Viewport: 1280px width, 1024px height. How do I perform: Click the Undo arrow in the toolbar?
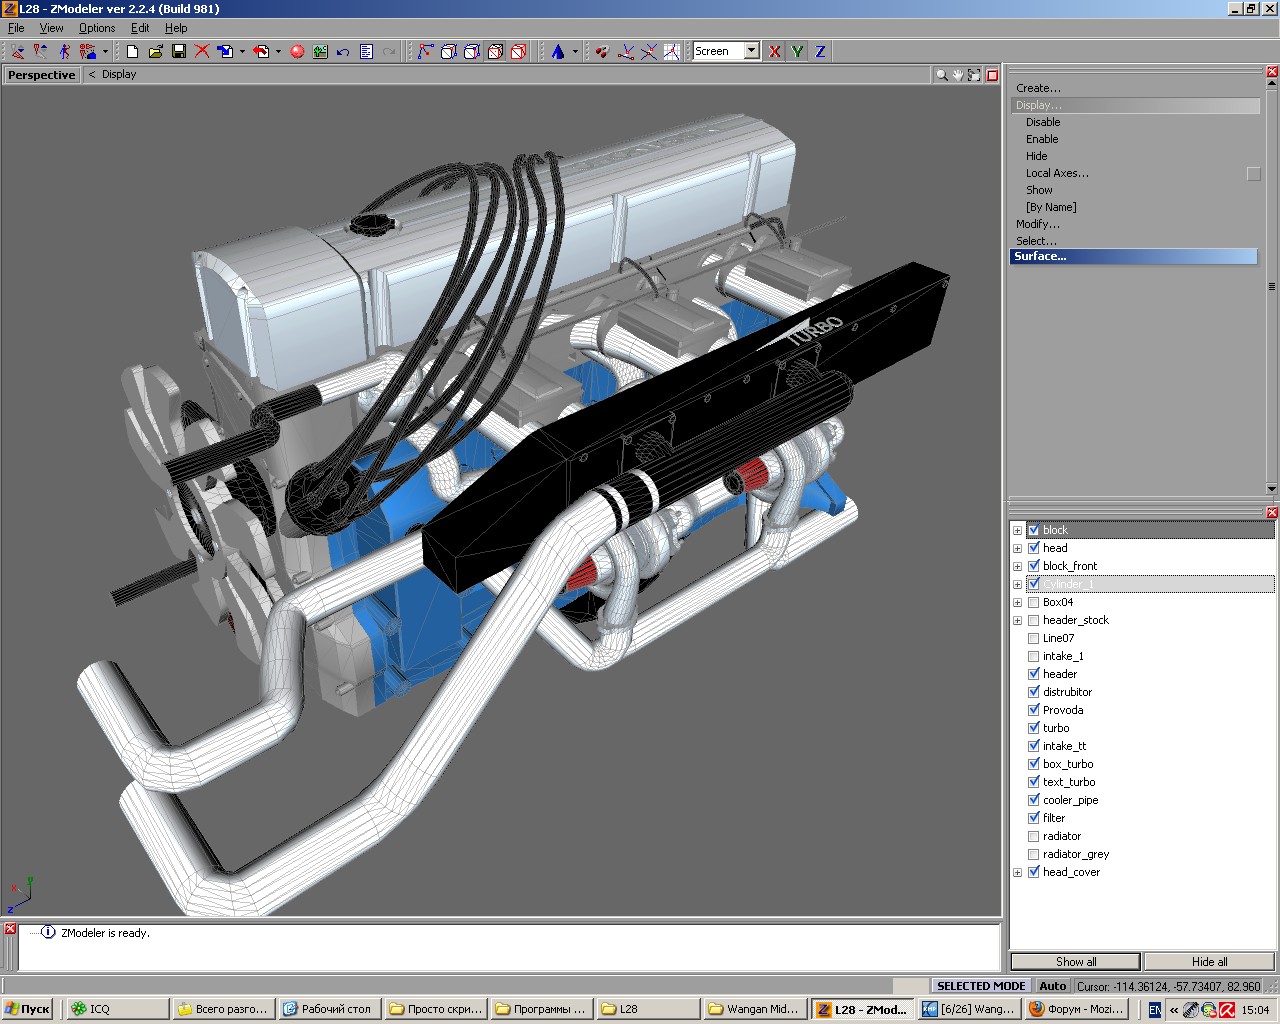coord(343,51)
